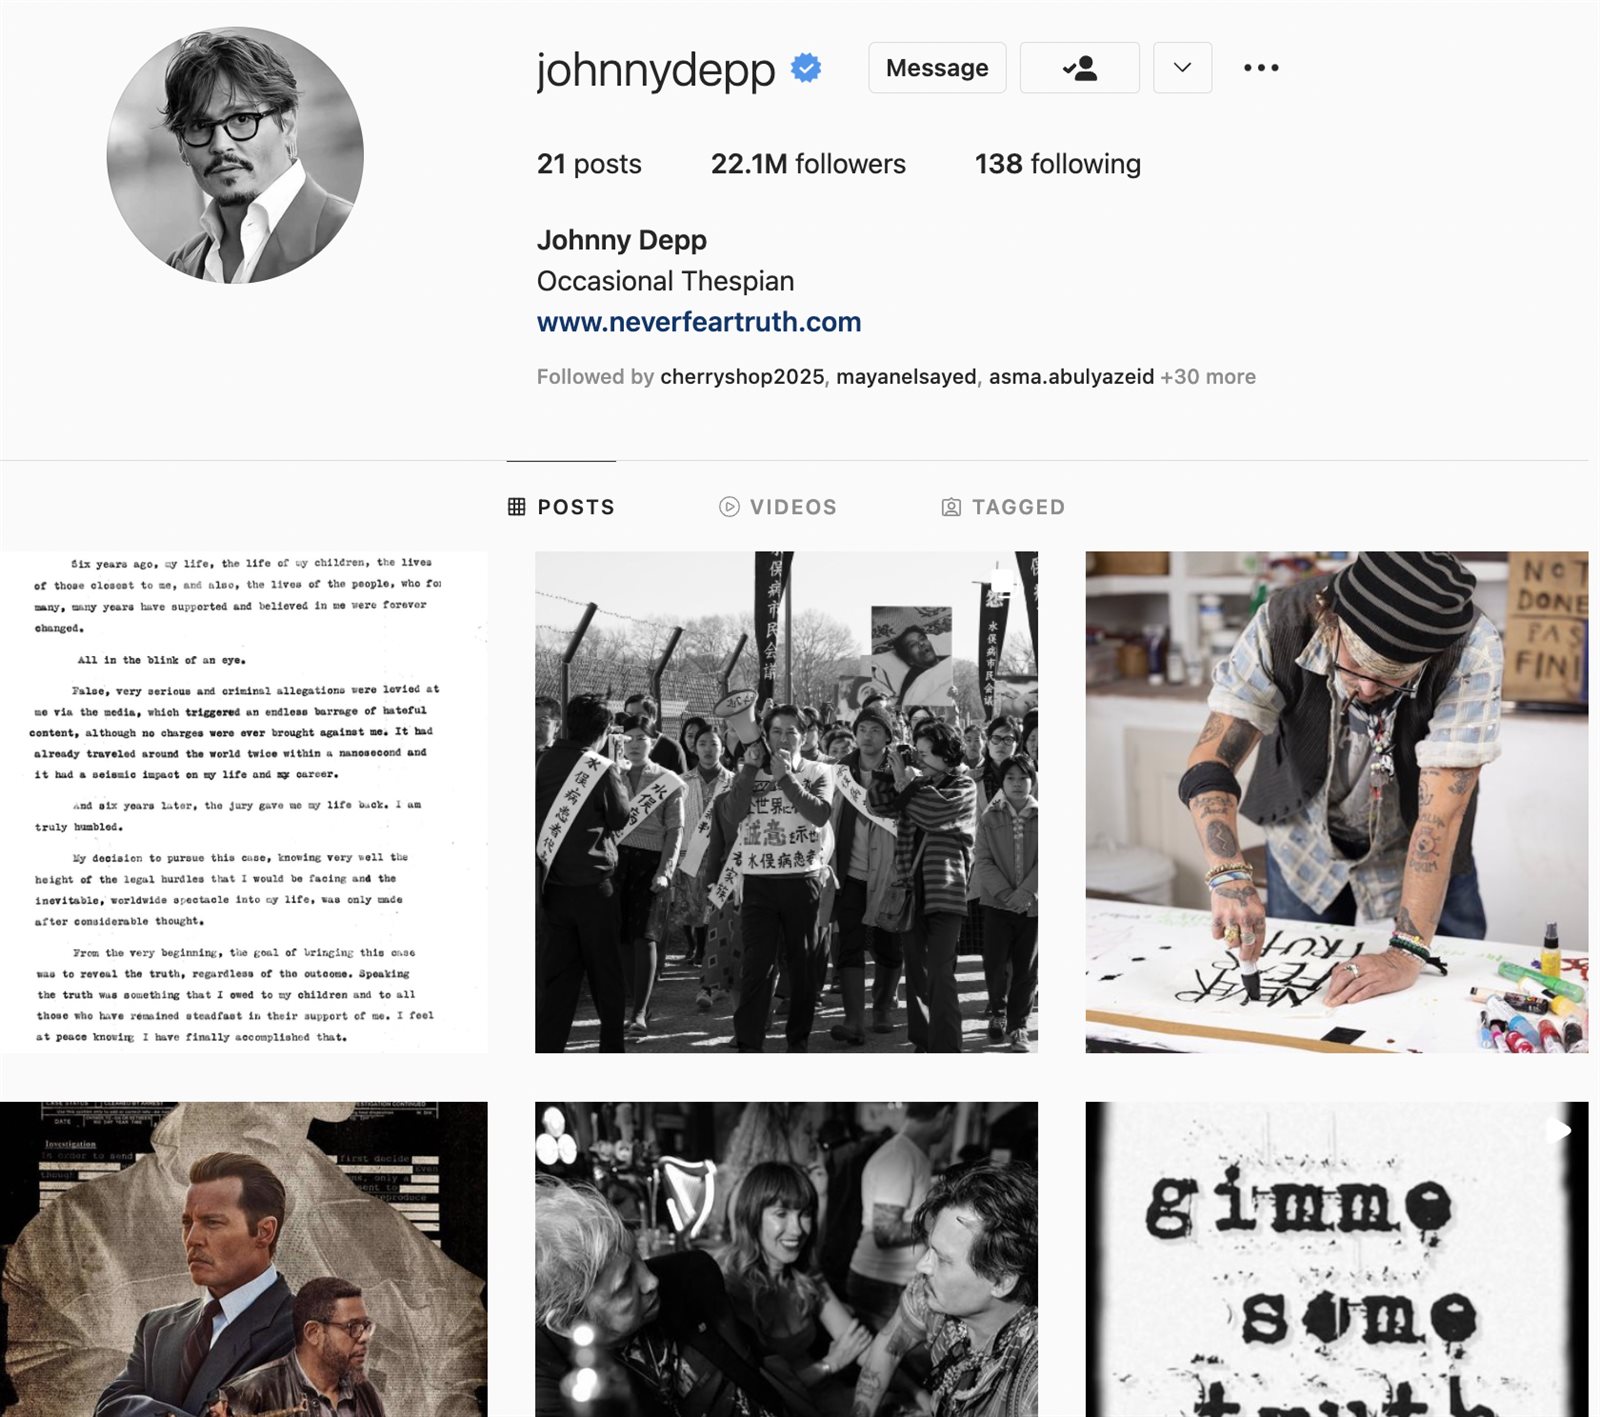The height and width of the screenshot is (1417, 1600).
Task: Open www.neverfeartruth.com link
Action: (699, 322)
